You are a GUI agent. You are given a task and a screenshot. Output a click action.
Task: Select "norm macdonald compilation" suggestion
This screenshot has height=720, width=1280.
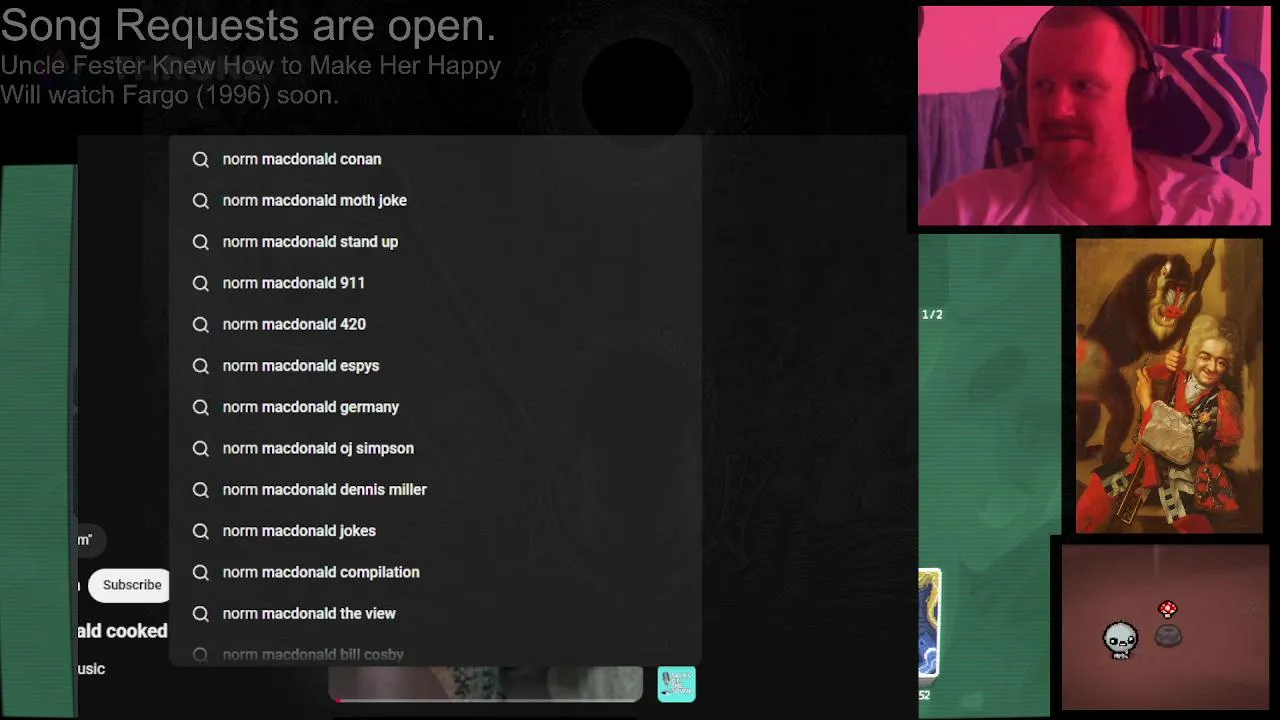pyautogui.click(x=435, y=572)
